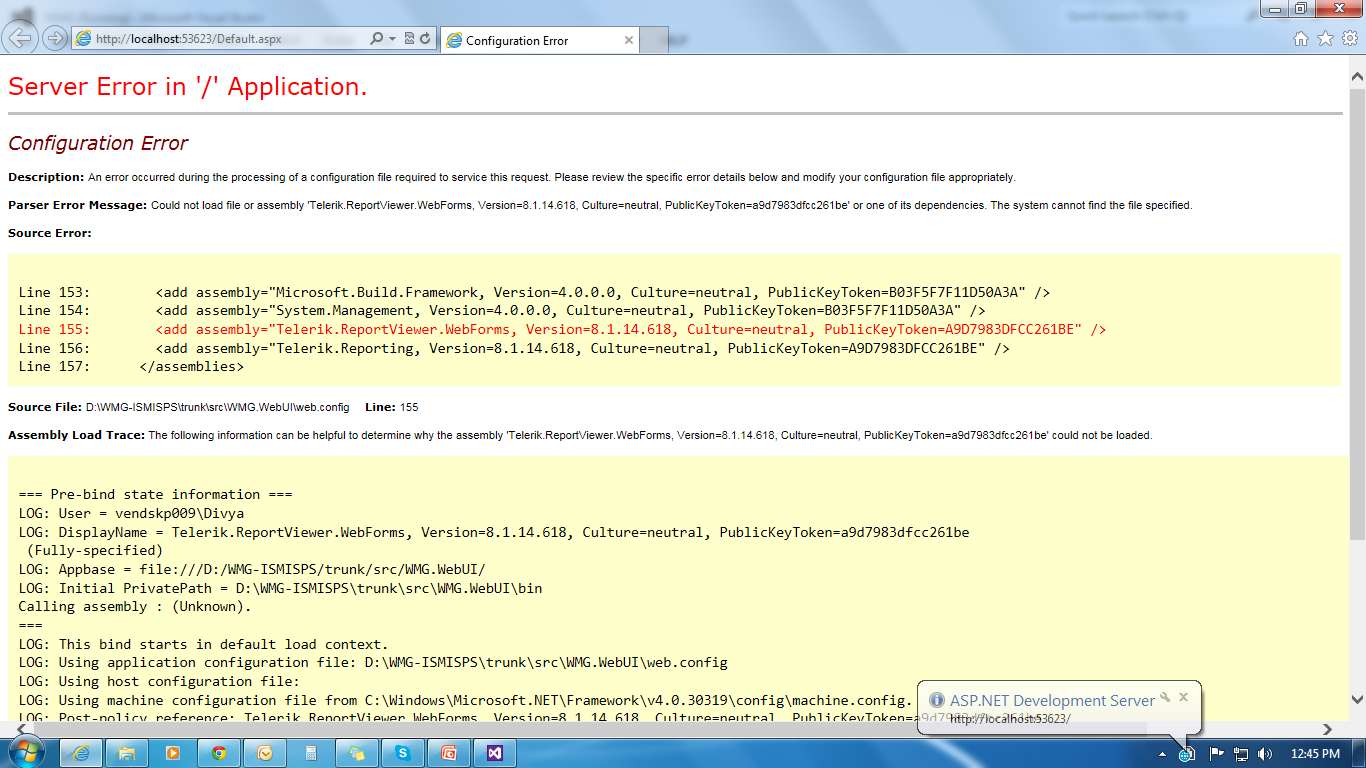The image size is (1366, 768).
Task: Open the Favorites star icon
Action: [x=1325, y=39]
